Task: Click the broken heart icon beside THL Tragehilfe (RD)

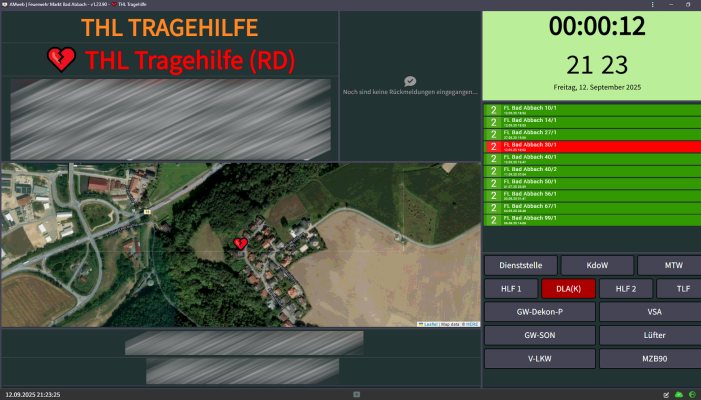Action: (62, 60)
